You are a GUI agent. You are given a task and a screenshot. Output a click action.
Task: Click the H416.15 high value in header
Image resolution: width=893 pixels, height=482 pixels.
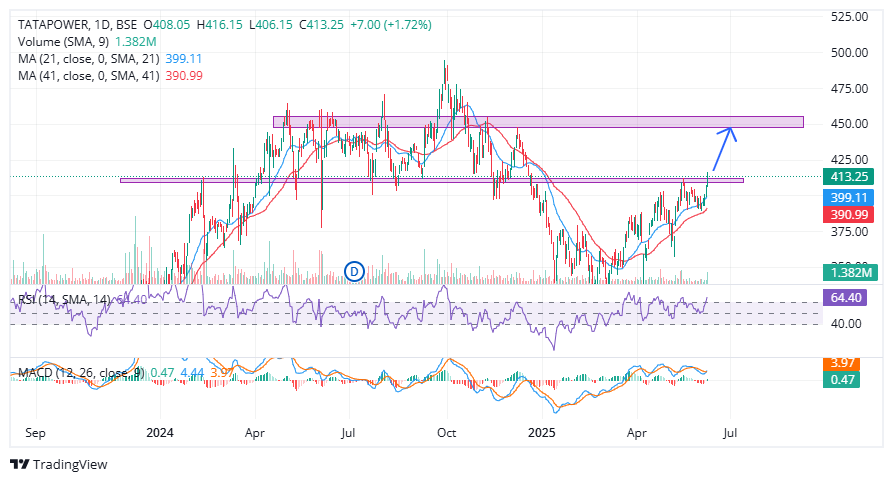219,24
